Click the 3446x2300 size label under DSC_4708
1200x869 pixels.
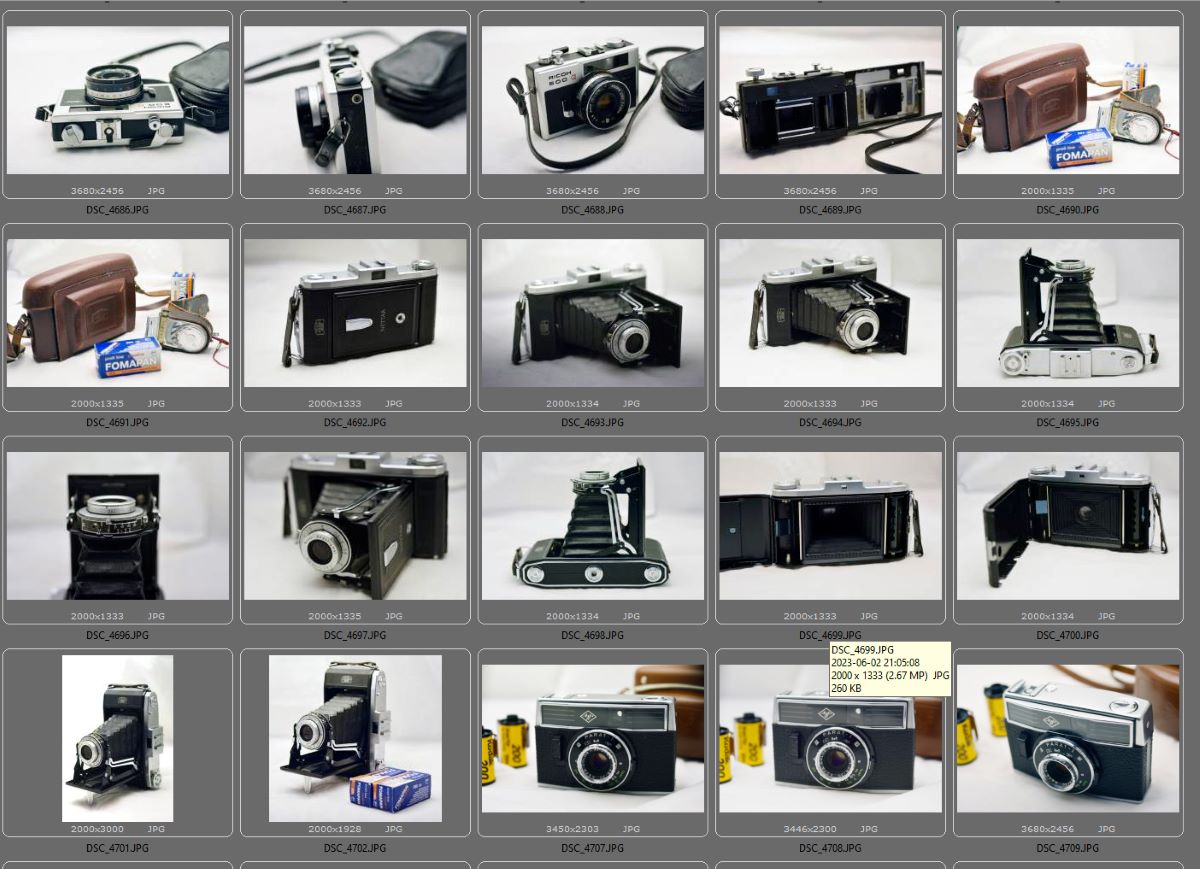[x=810, y=829]
